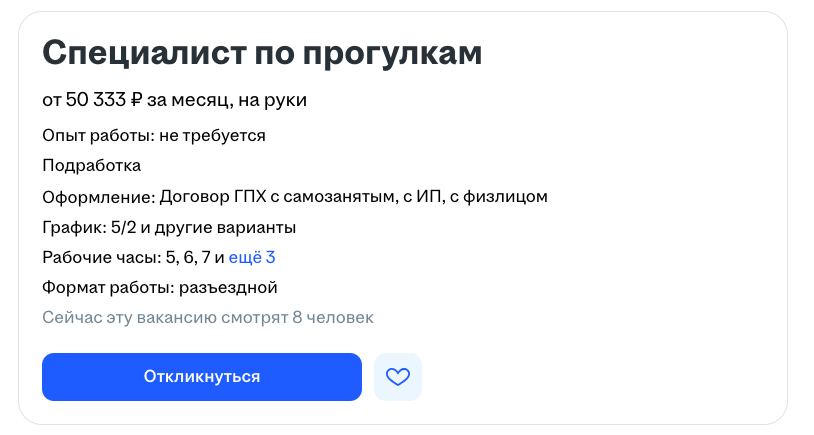Select the "за месяц, на руки" text
Screen dimensions: 814x435
[x=227, y=100]
